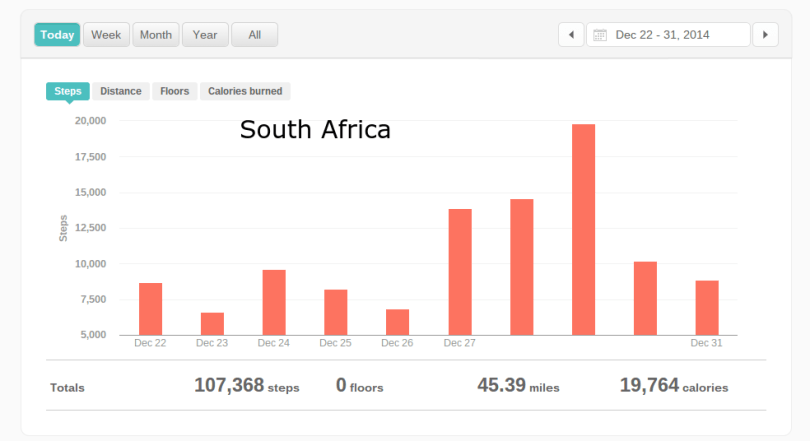
Task: Click the Dec 24 steps bar
Action: pos(274,302)
